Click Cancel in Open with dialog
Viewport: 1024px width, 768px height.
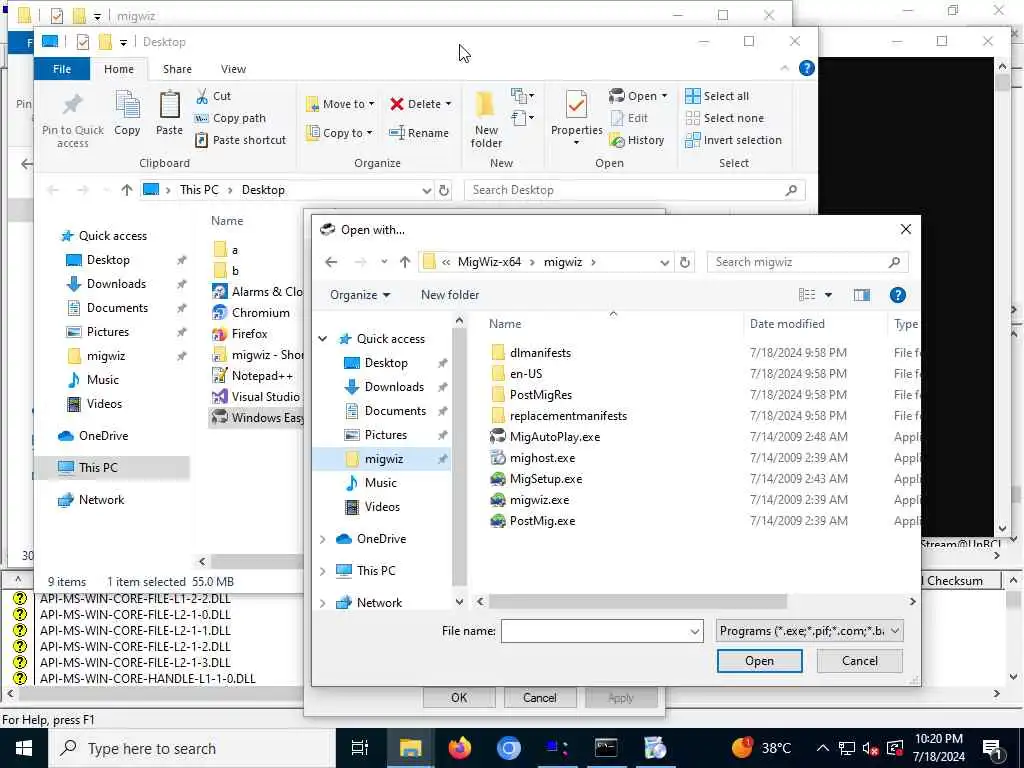[x=859, y=661]
